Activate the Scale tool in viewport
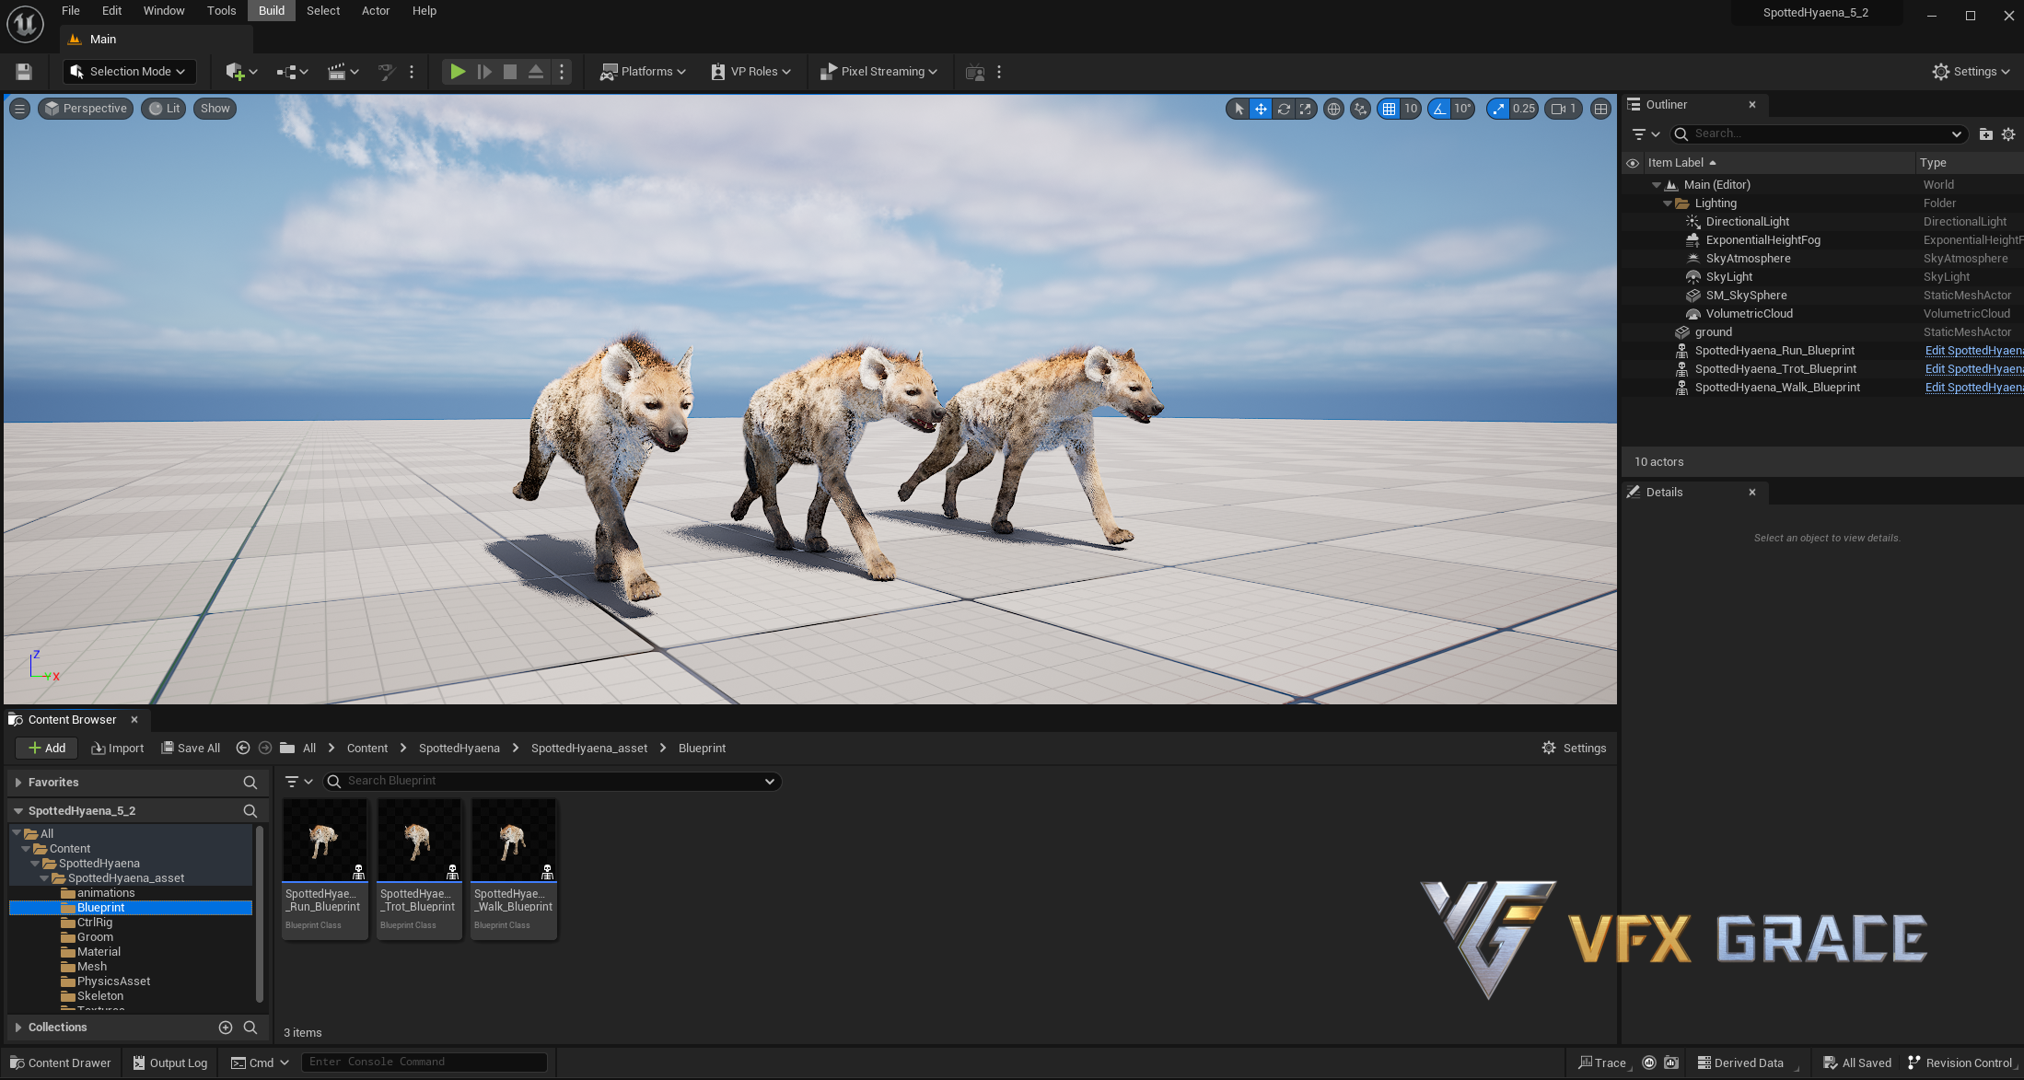 pyautogui.click(x=1305, y=108)
